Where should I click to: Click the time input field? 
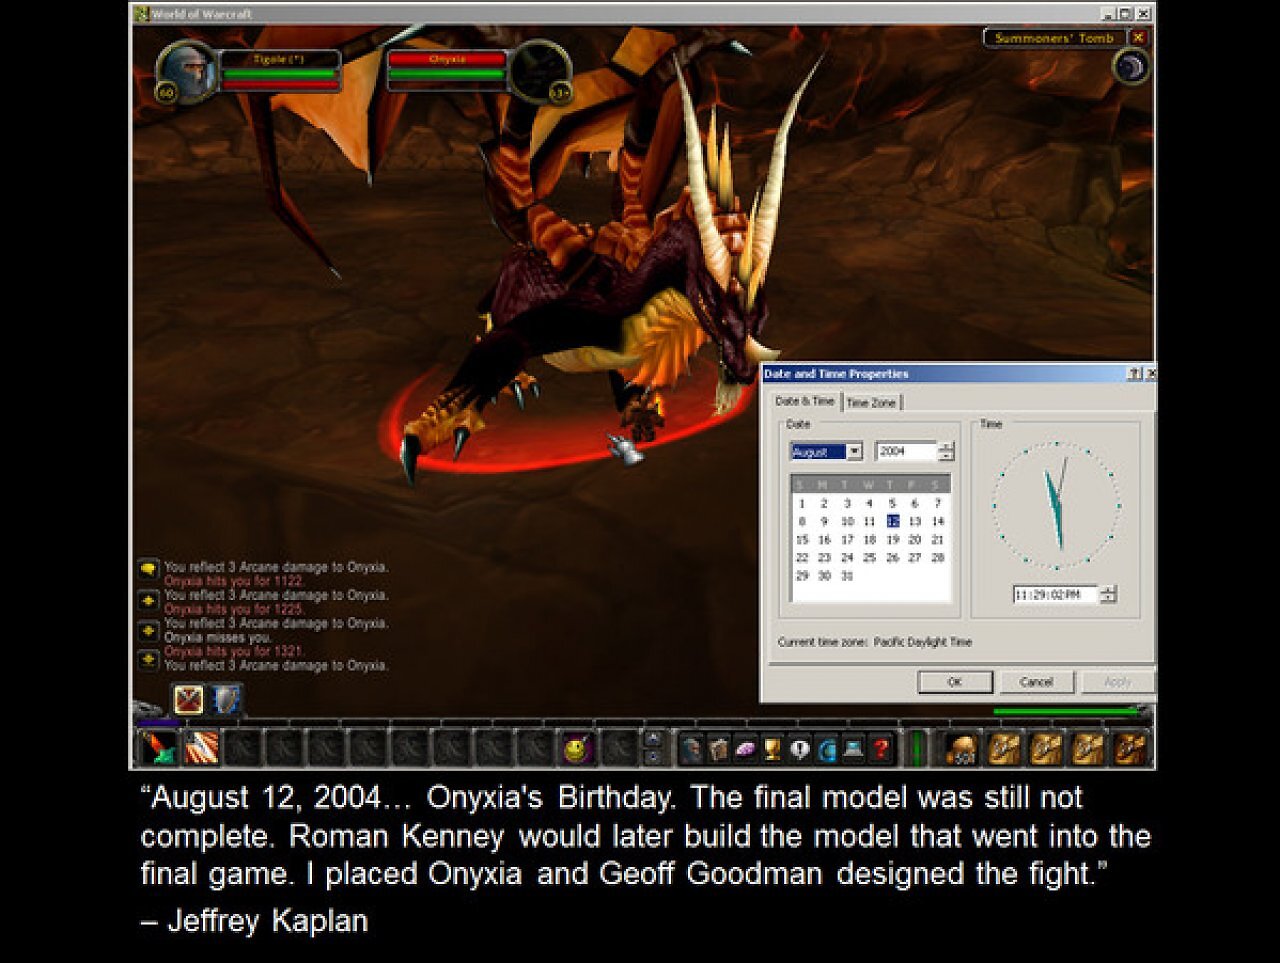[x=1055, y=594]
